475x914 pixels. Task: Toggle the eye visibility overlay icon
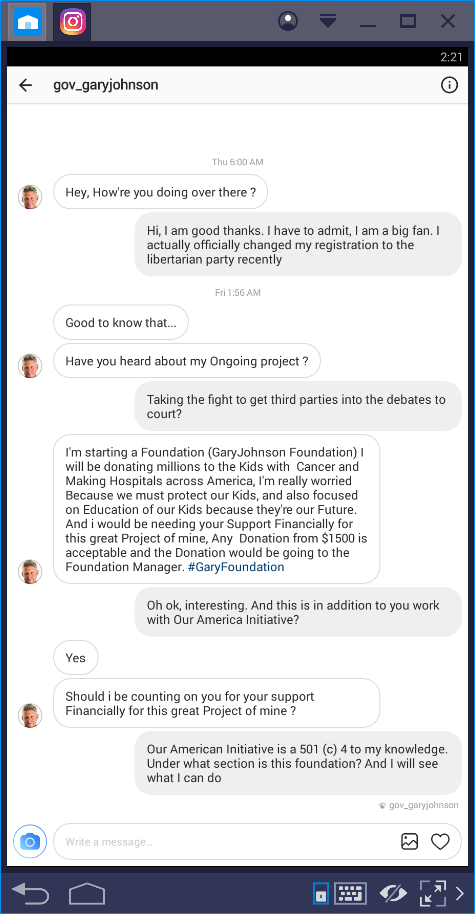coord(393,893)
